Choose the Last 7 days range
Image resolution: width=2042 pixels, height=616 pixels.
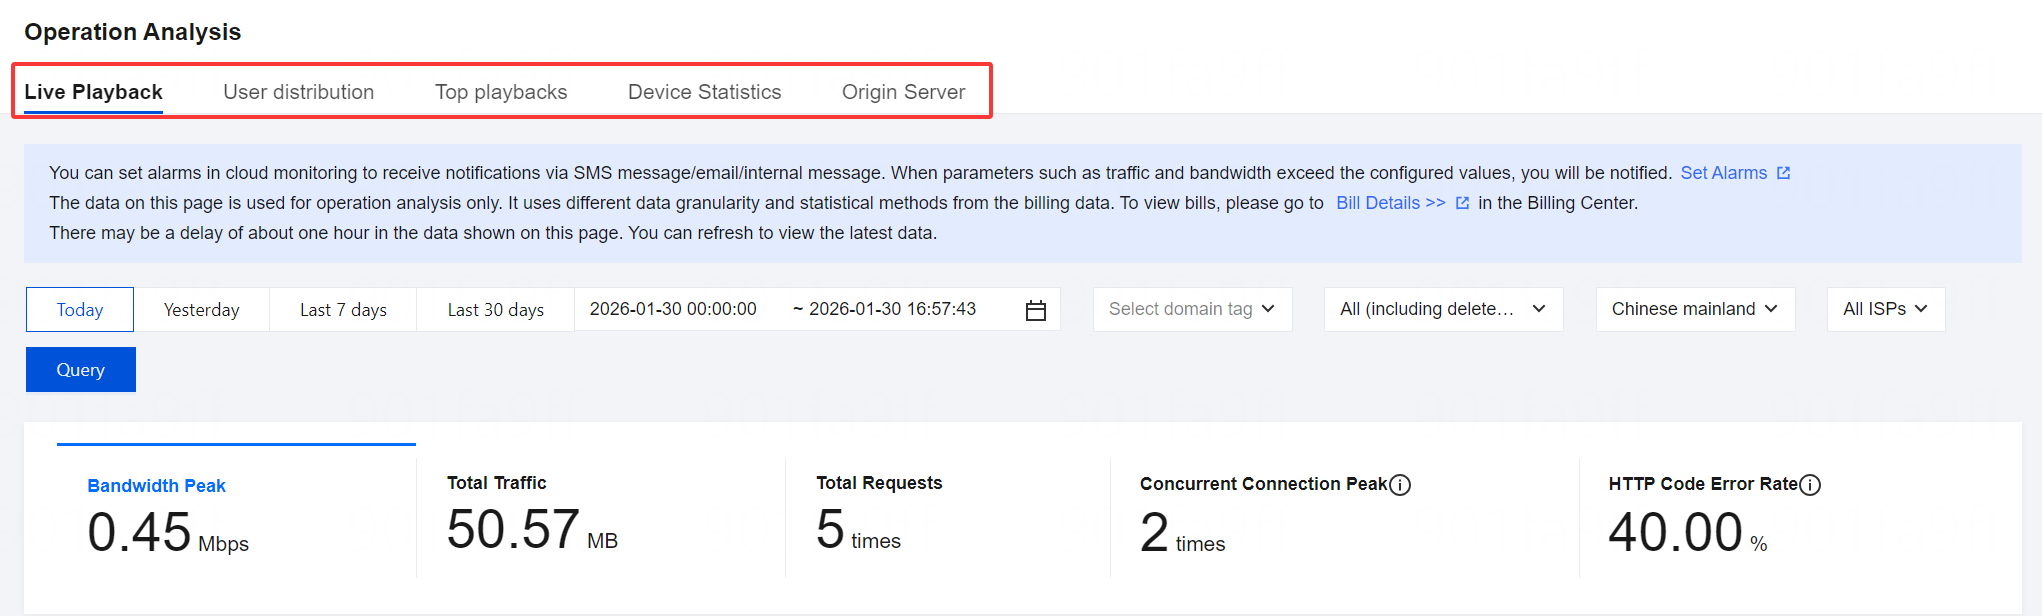pos(343,310)
